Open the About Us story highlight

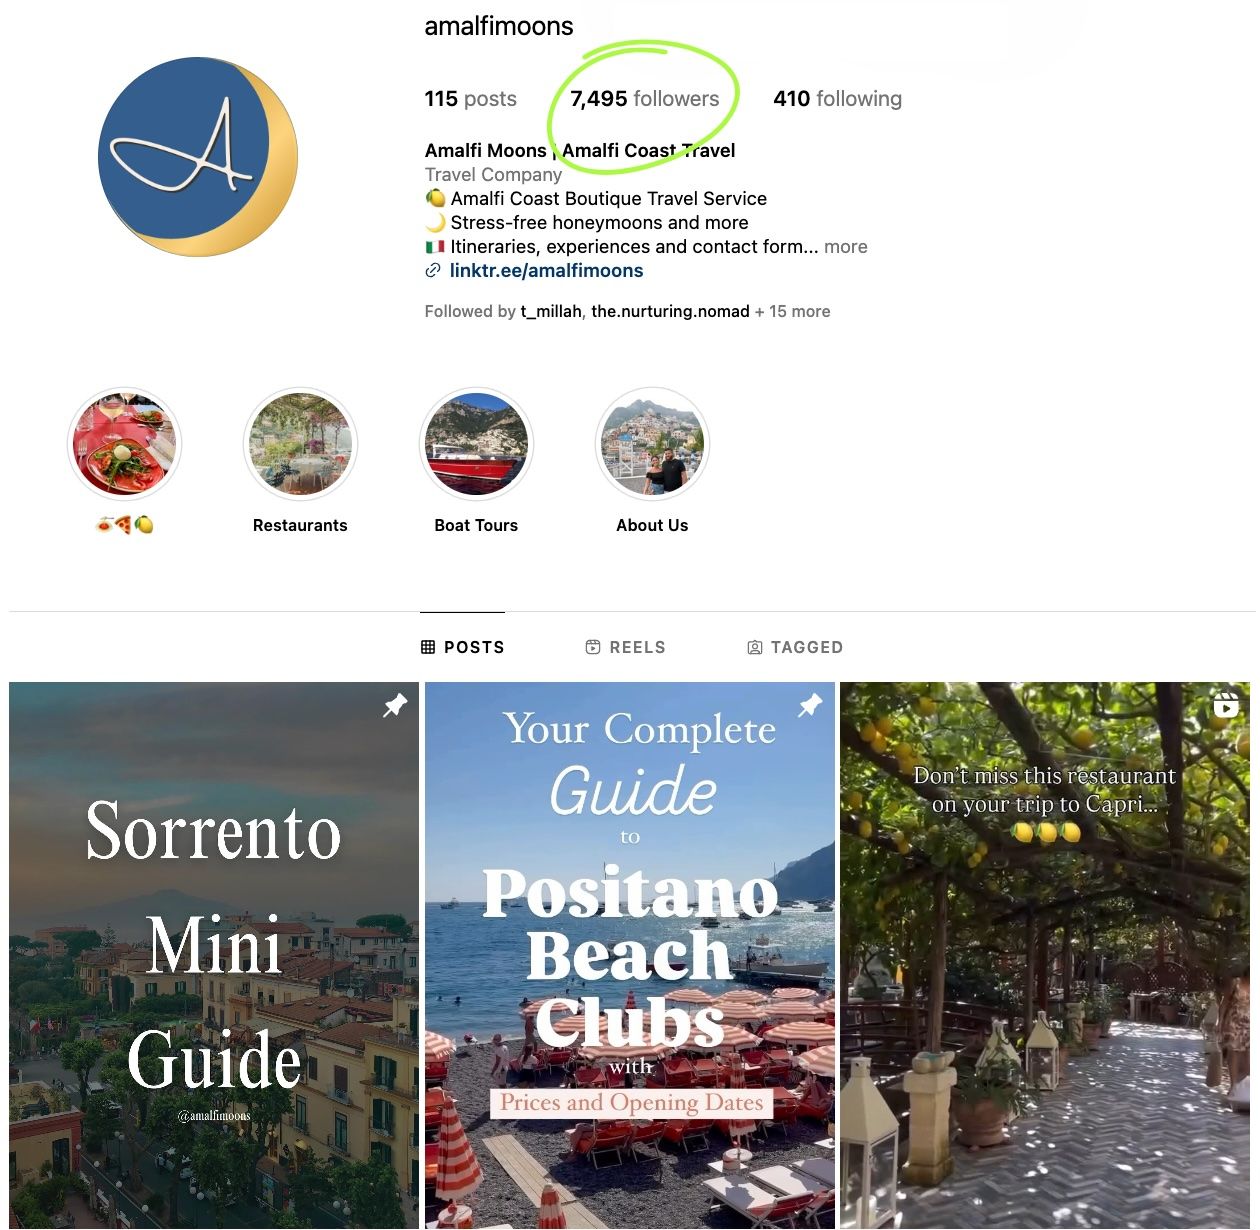pos(652,444)
